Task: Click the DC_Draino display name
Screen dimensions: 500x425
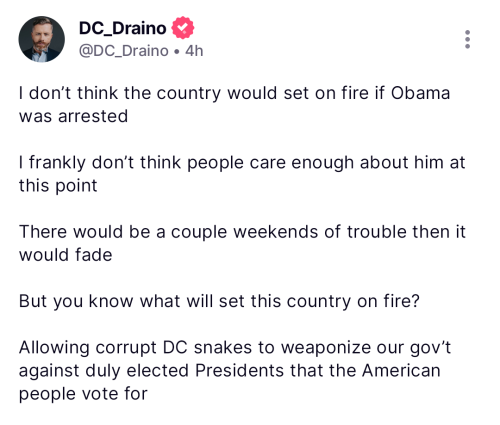Action: click(x=122, y=28)
